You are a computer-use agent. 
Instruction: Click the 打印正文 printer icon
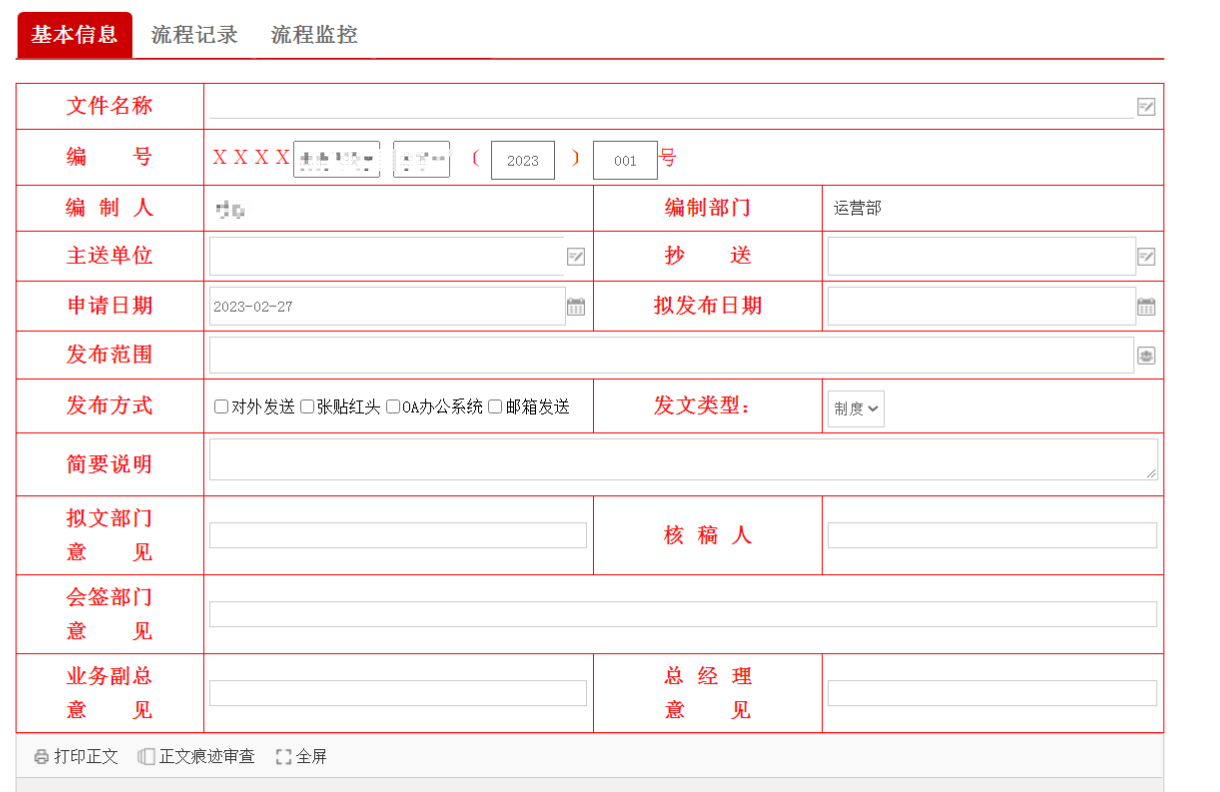41,757
